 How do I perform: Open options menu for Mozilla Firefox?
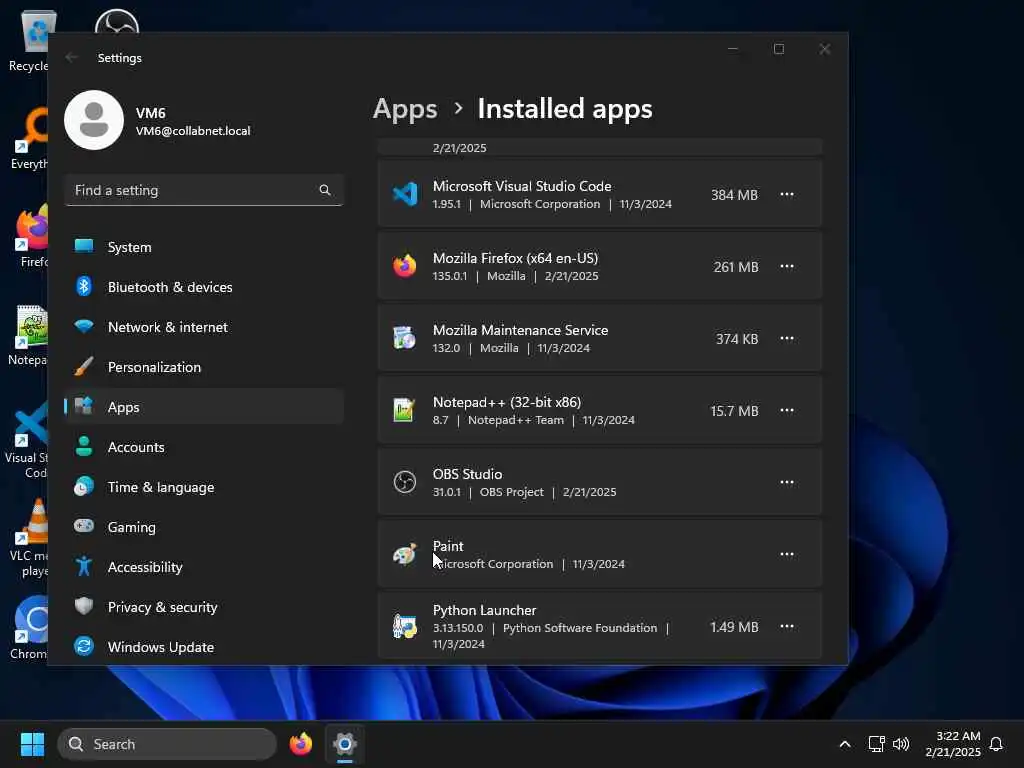(x=786, y=266)
